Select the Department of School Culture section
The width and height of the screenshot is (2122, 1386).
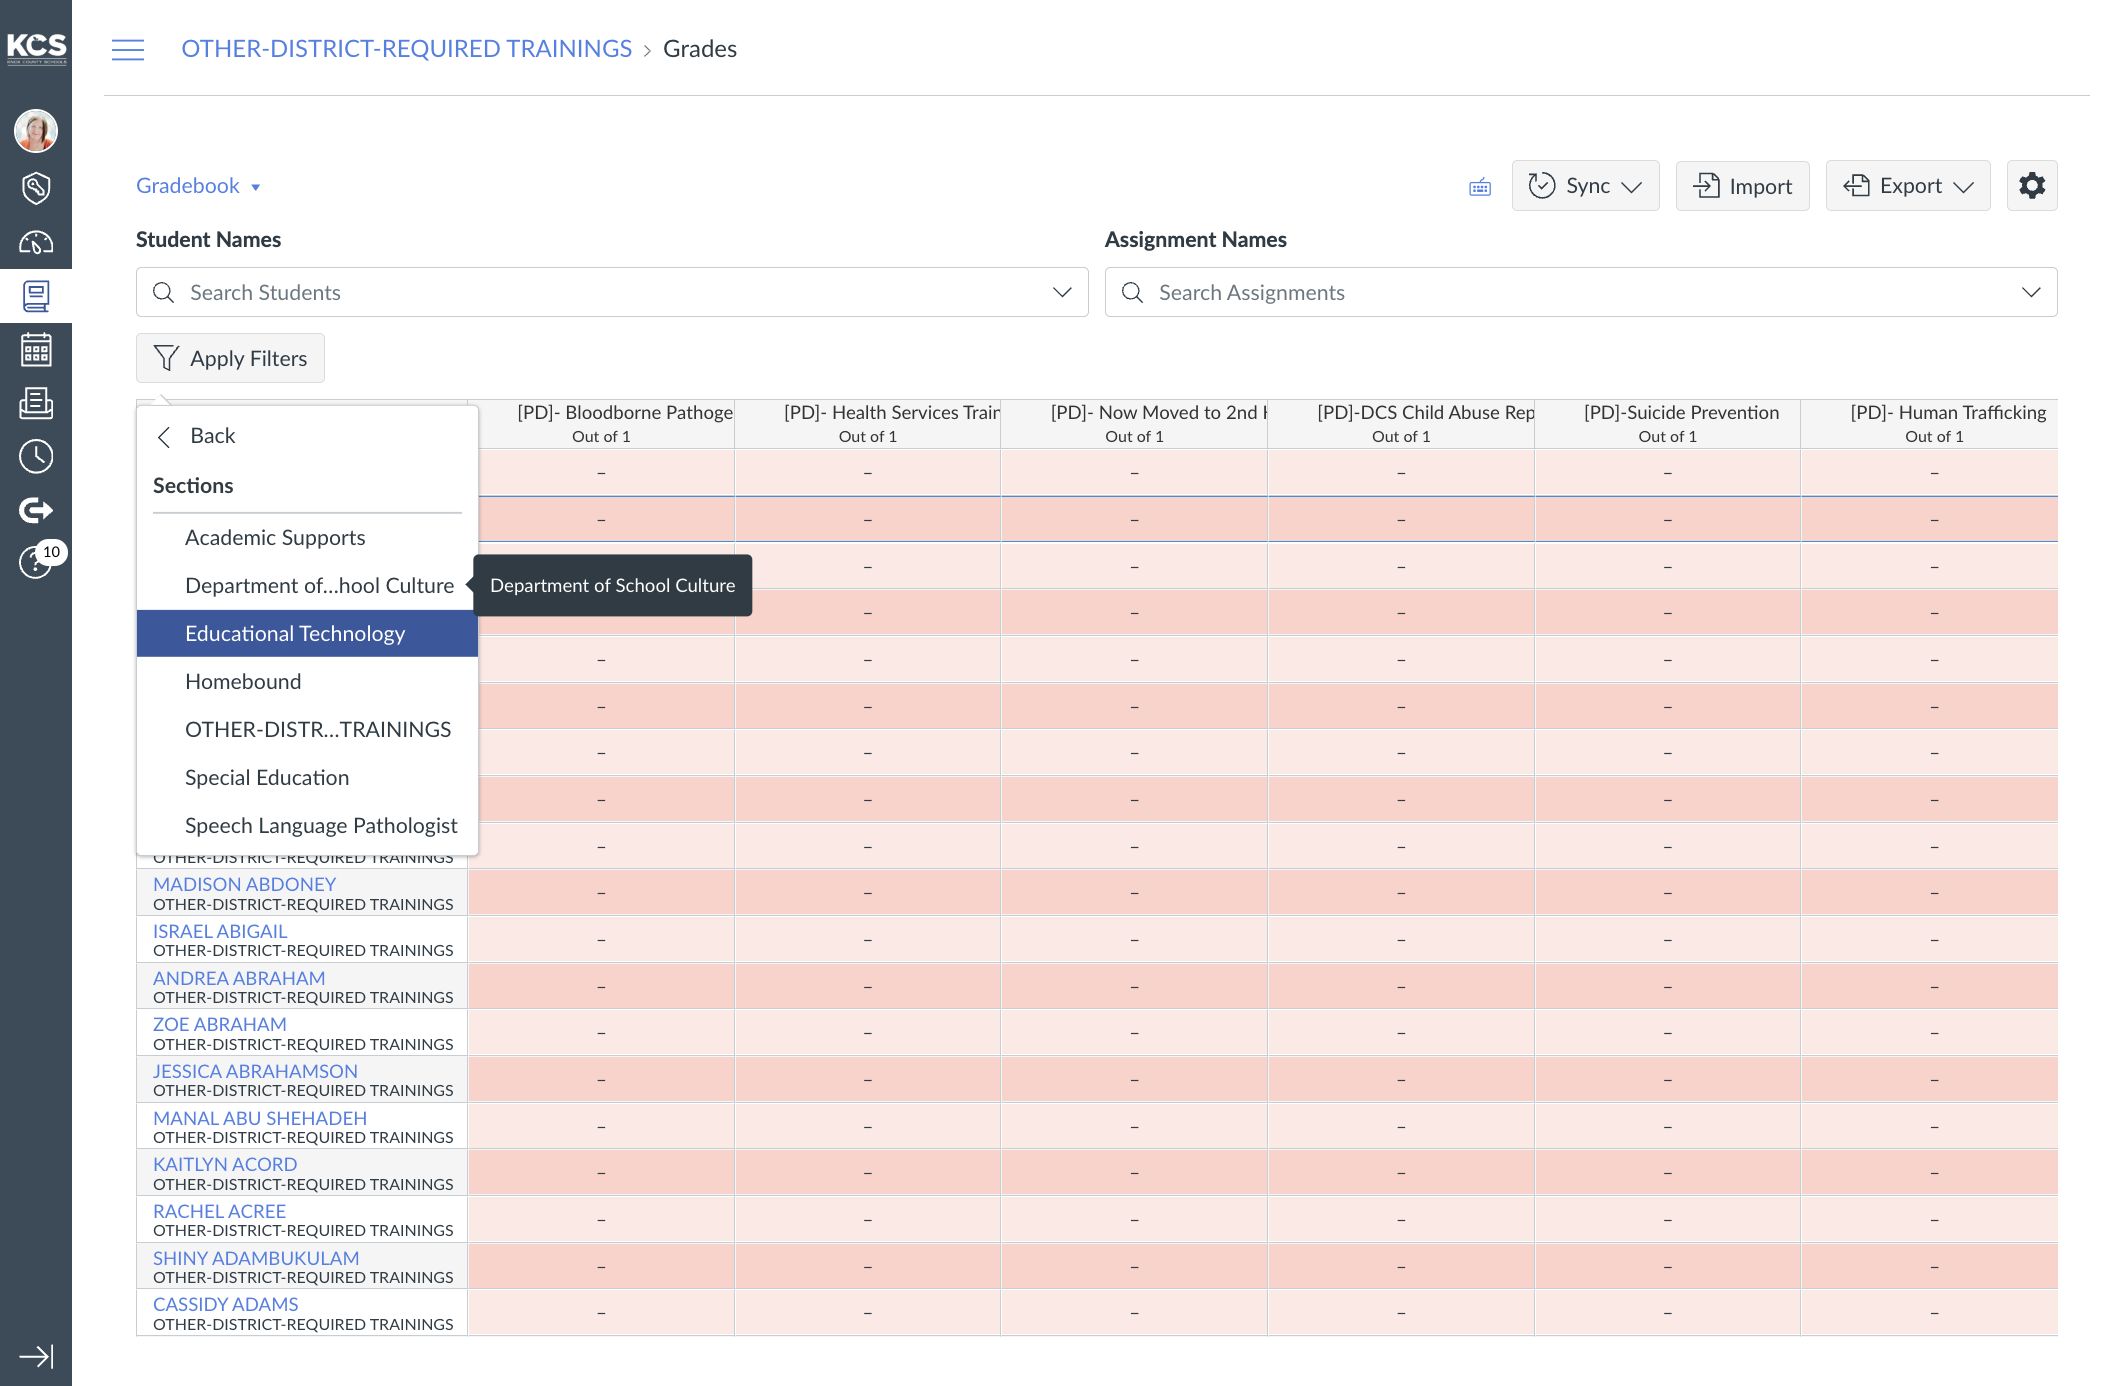(307, 586)
